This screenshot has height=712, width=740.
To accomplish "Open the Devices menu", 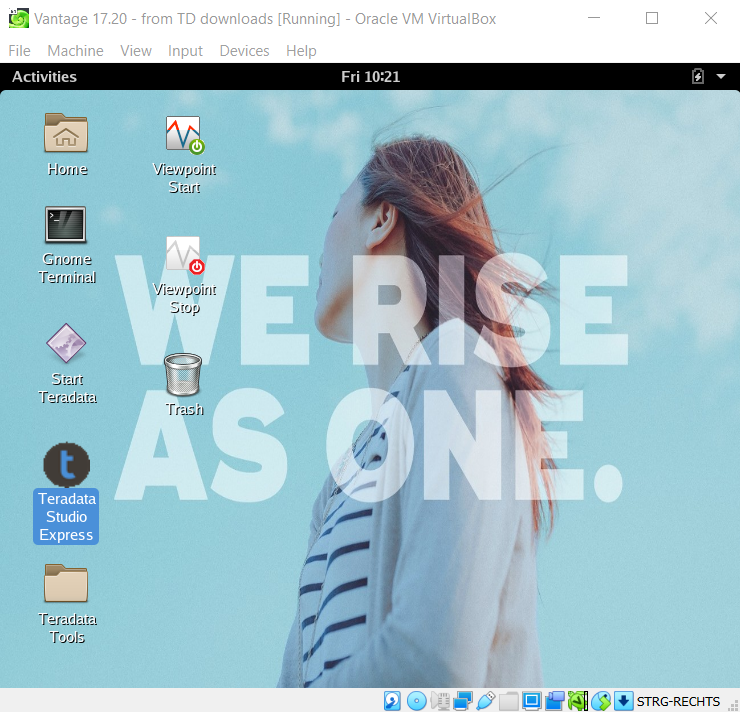I will tap(244, 51).
